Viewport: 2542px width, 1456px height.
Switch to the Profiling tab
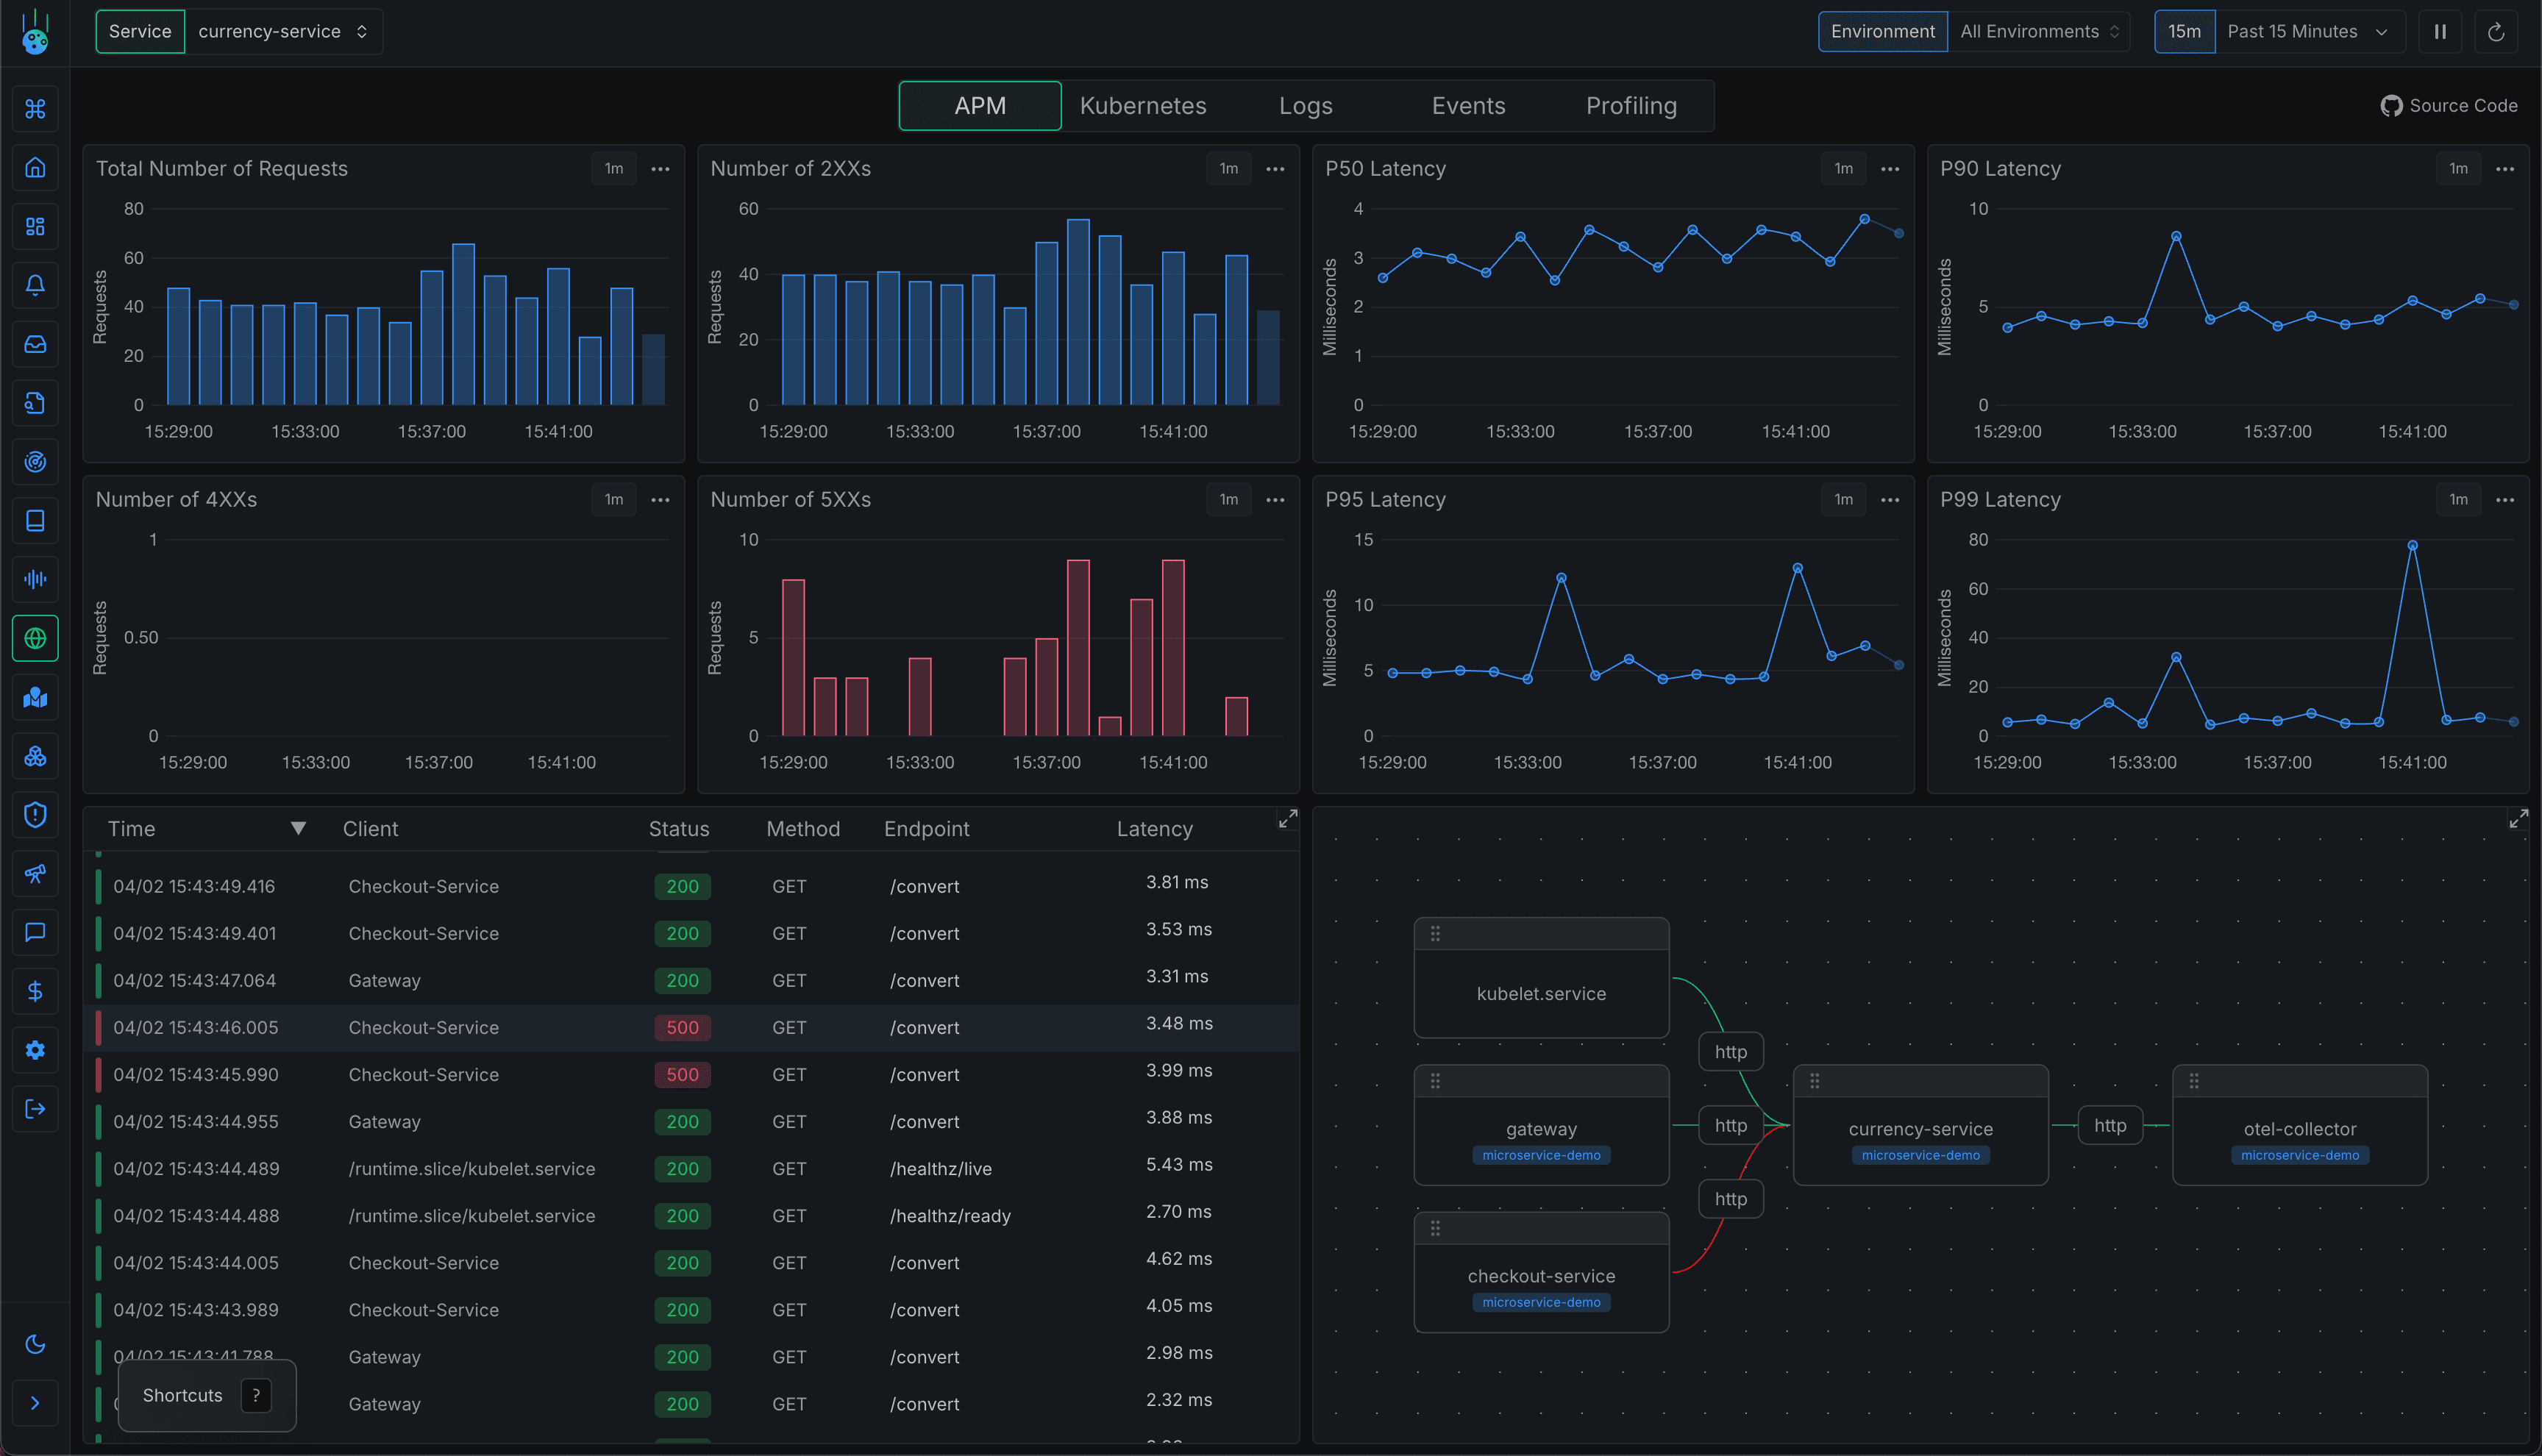pos(1631,105)
